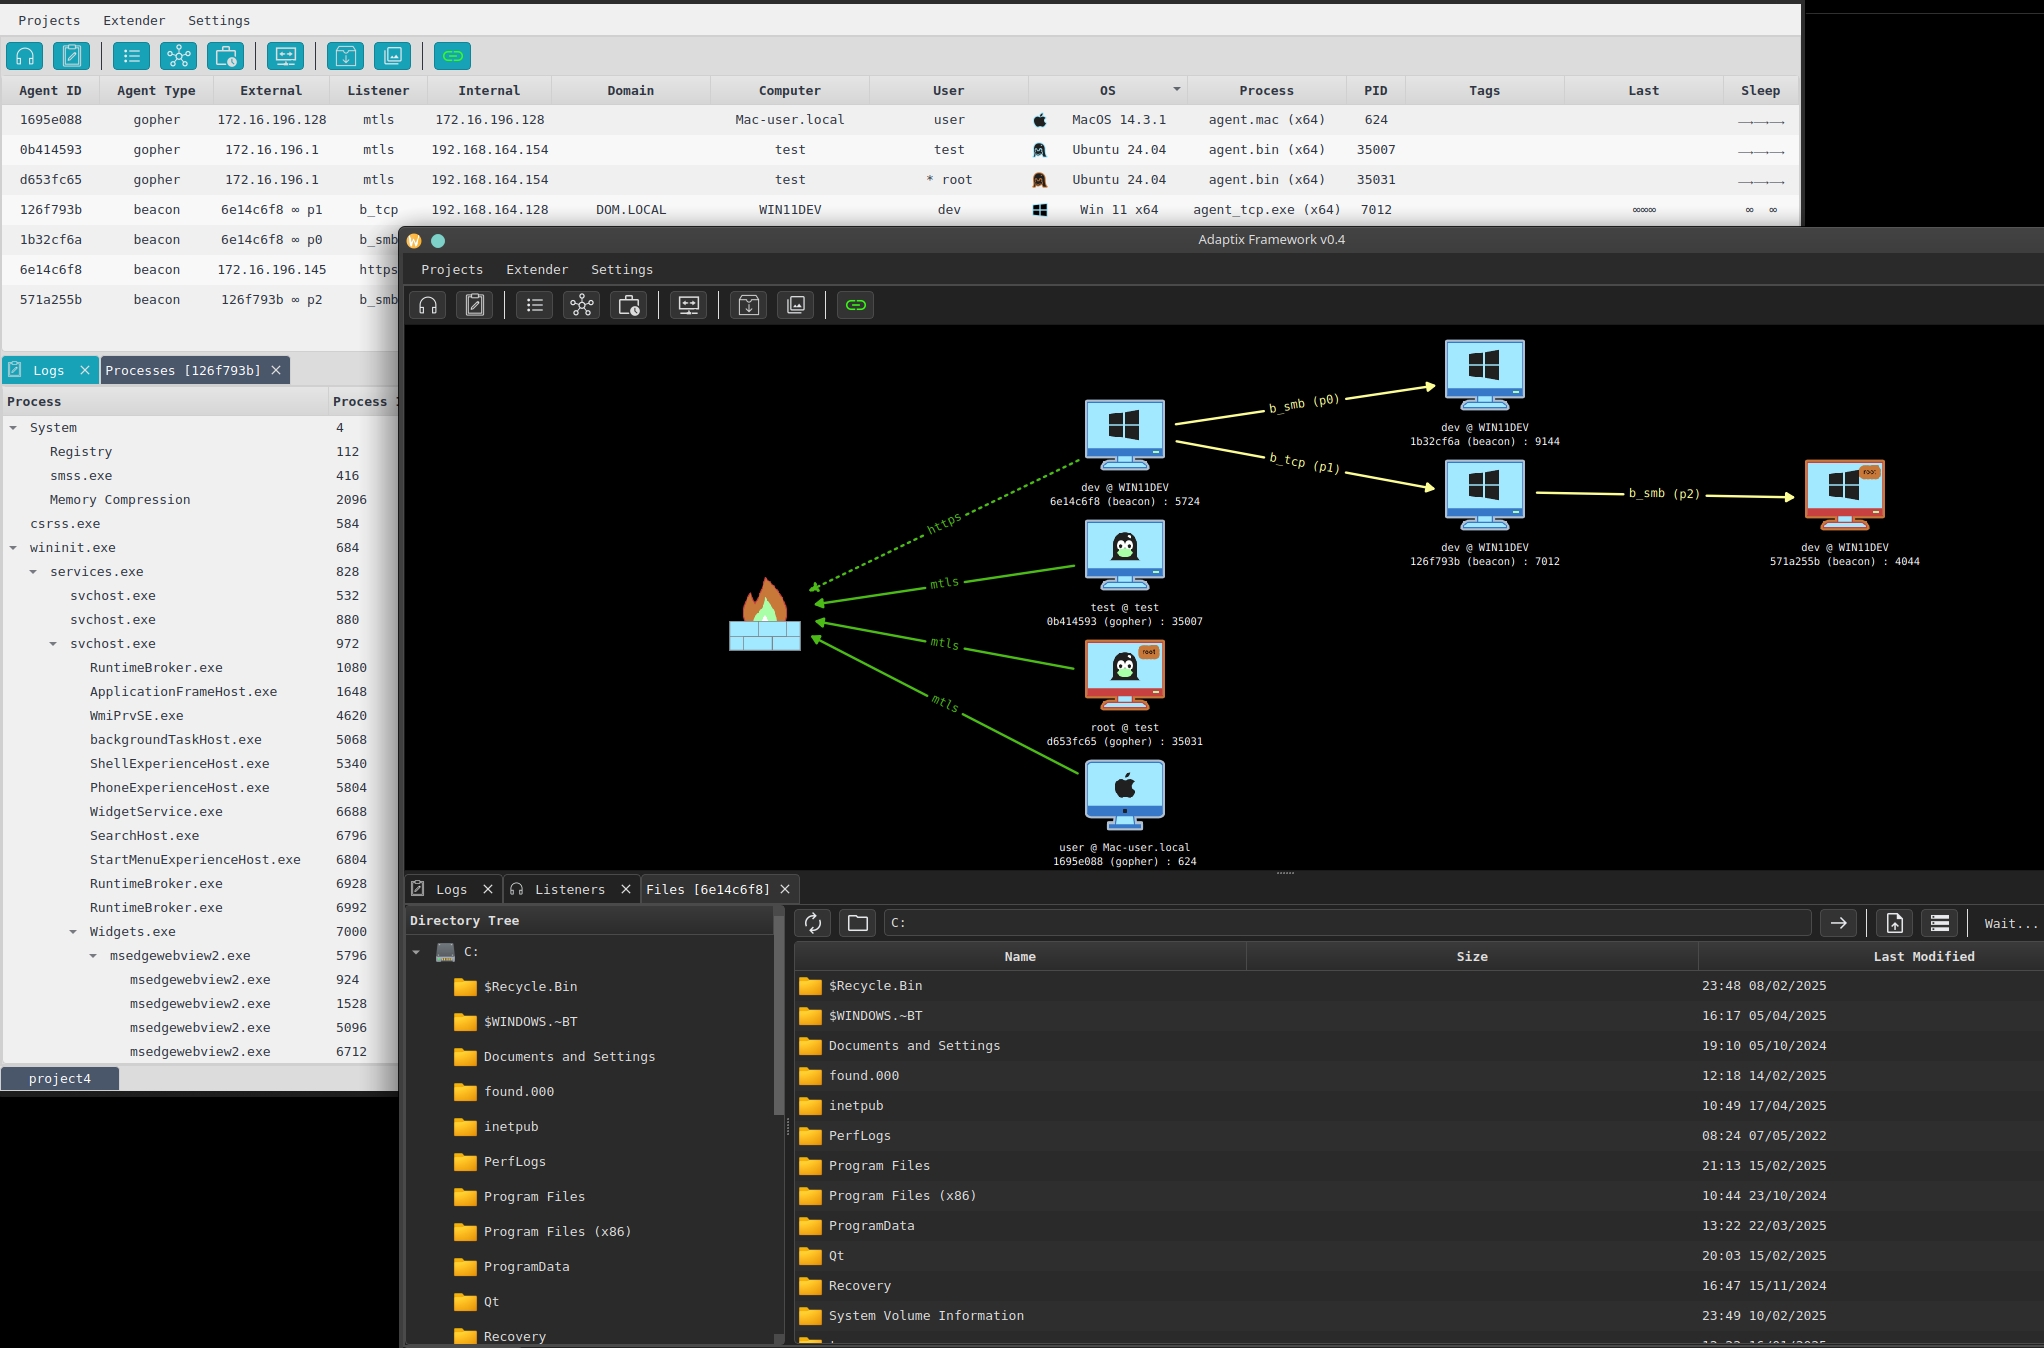
Task: Refresh the file browser listing
Action: 813,923
